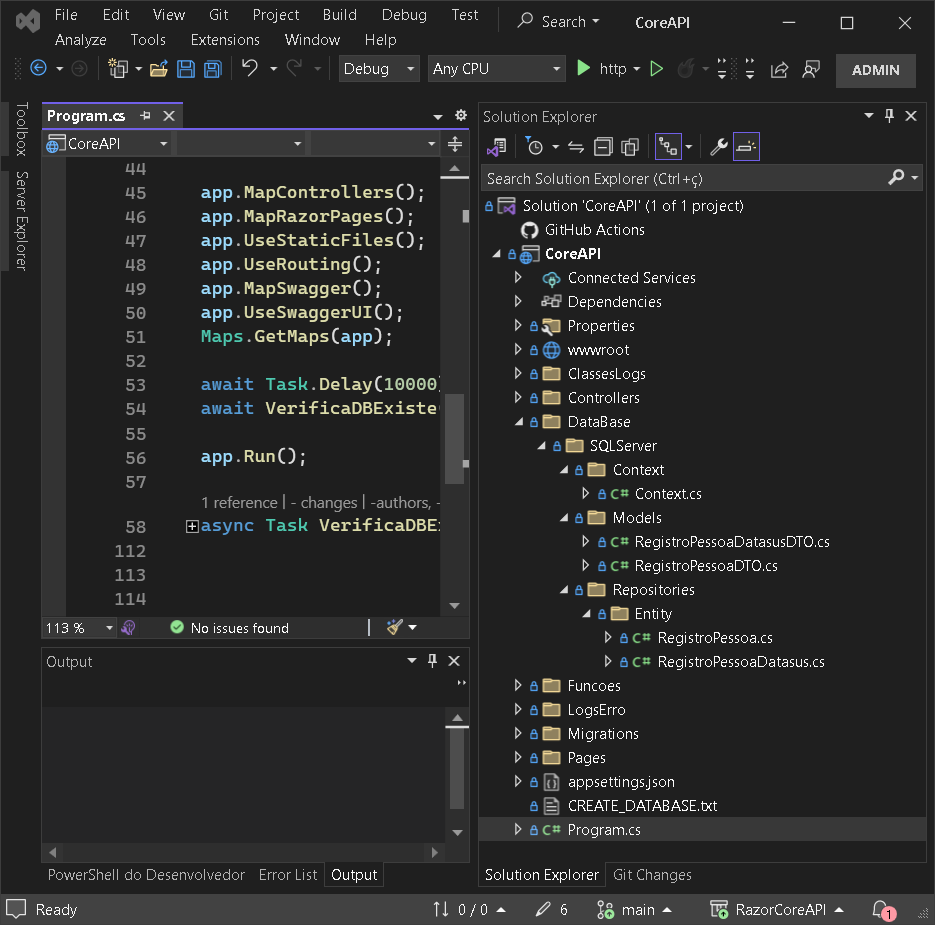Screen dimensions: 935x925
Task: Expand the Migrations folder
Action: pyautogui.click(x=518, y=733)
